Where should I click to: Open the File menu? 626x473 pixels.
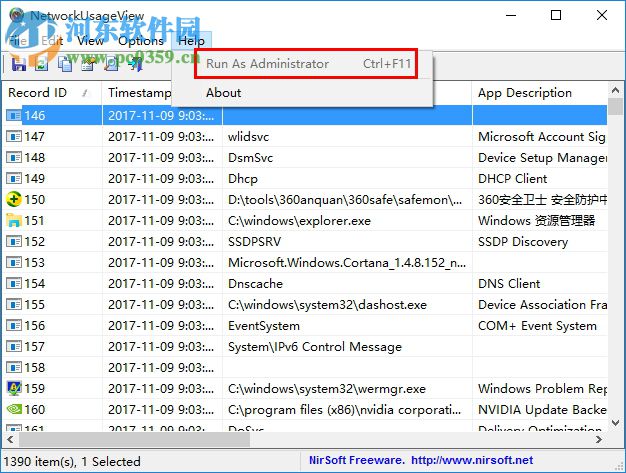click(x=18, y=41)
